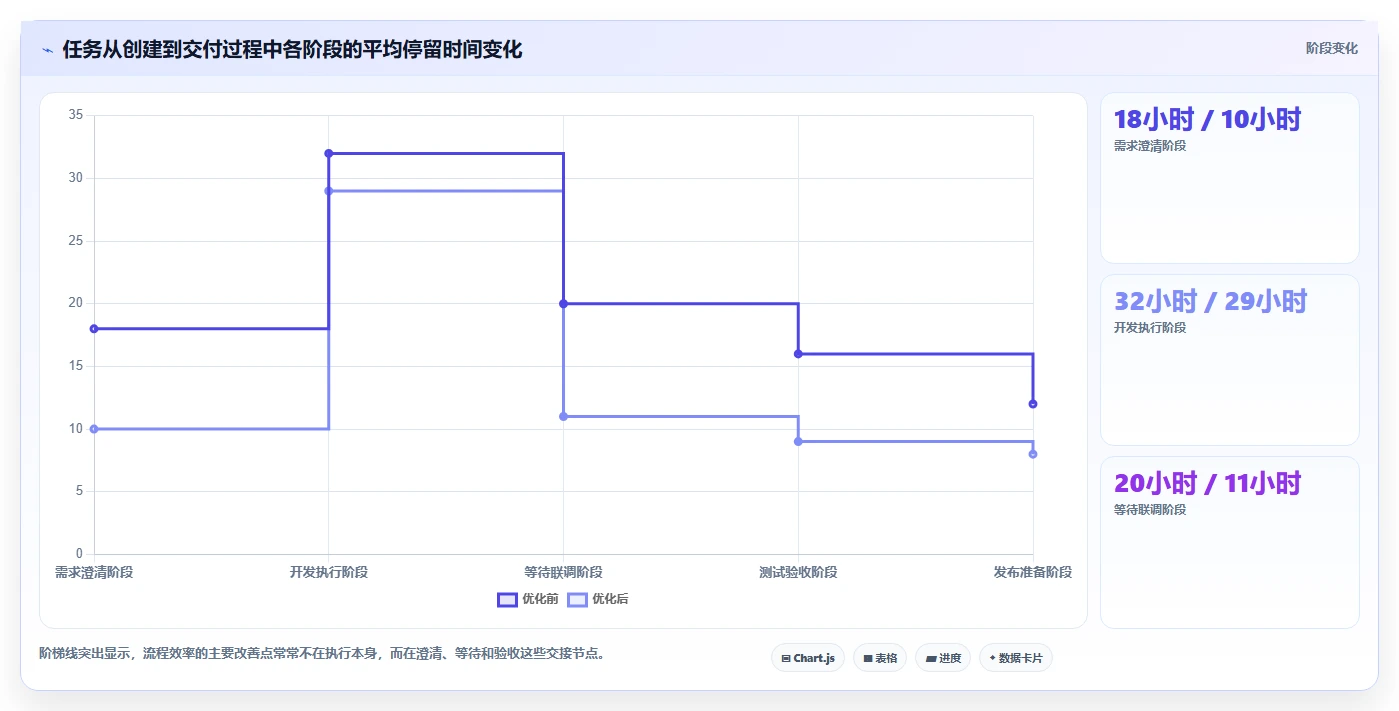Click the footnote text starting 阶梯线突出显示
This screenshot has width=1399, height=711.
click(323, 654)
